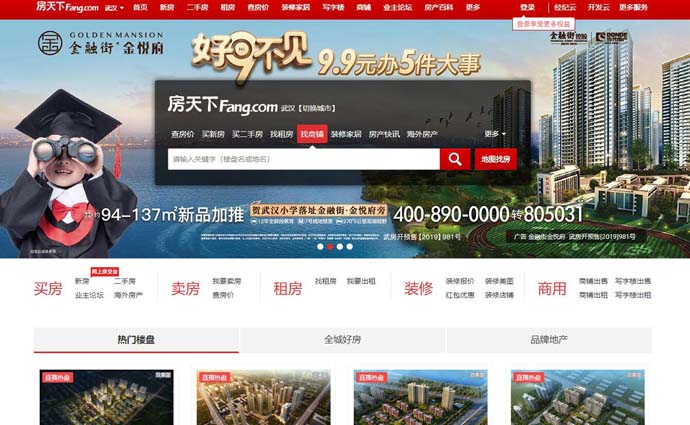Screen dimensions: 690x425
Task: Switch to the 热门楼盘 tab
Action: 136,340
